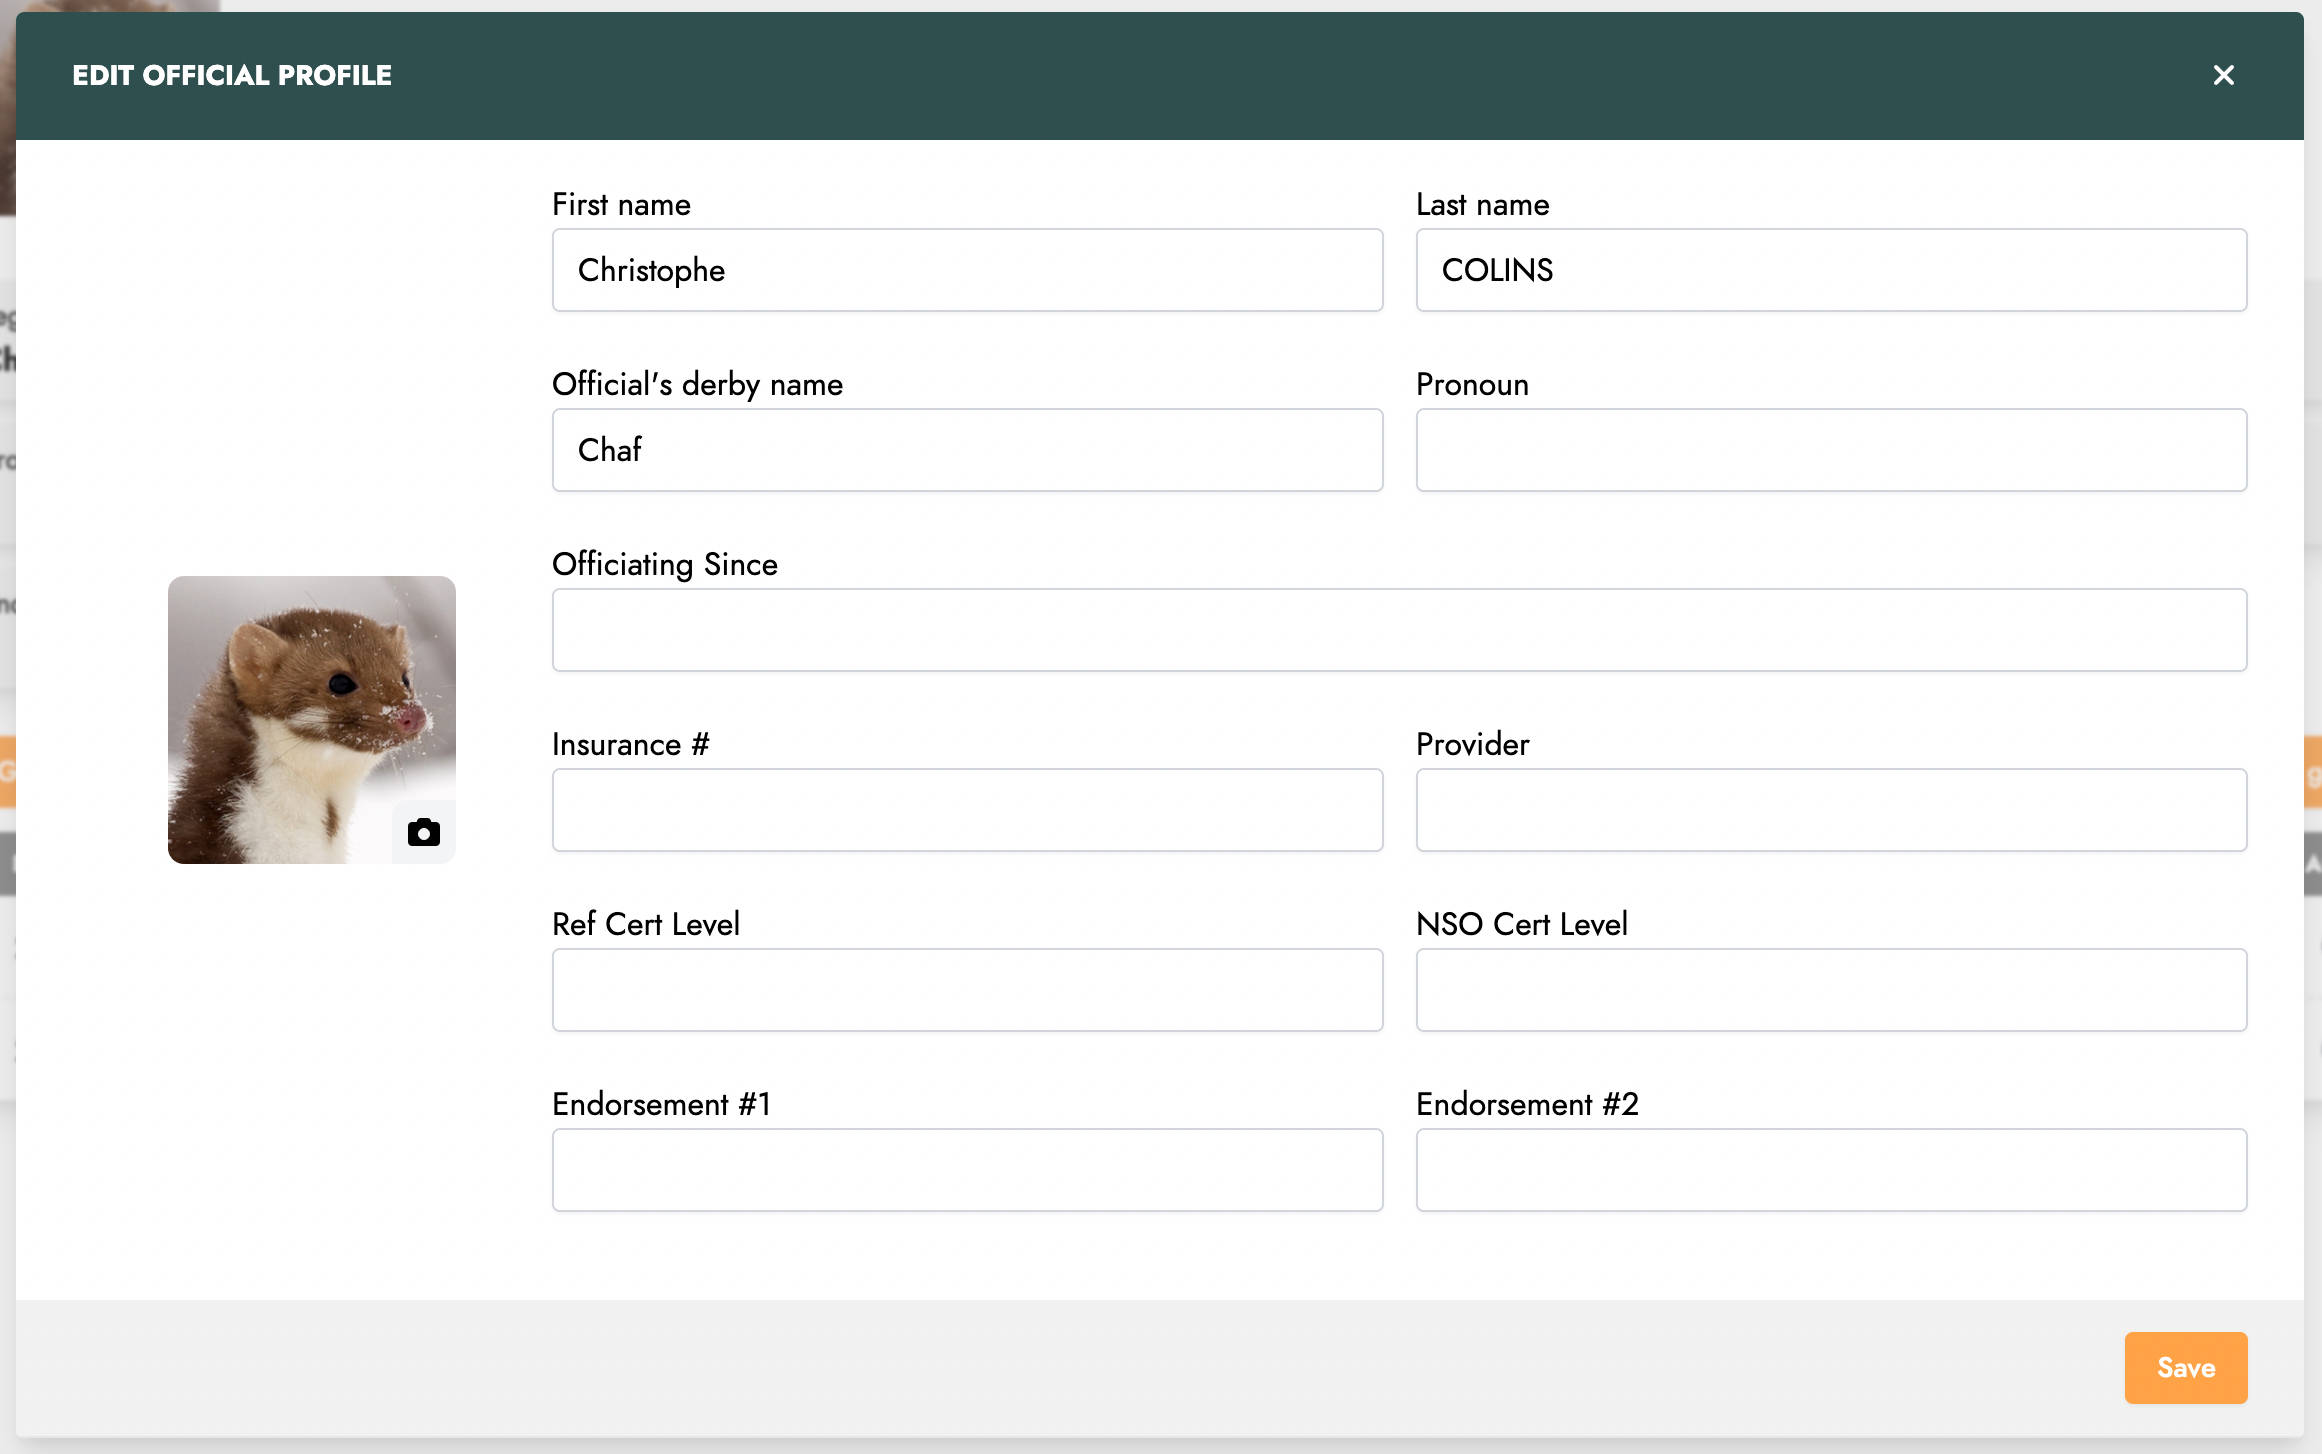
Task: Click the NSO Cert Level field
Action: pyautogui.click(x=1832, y=990)
